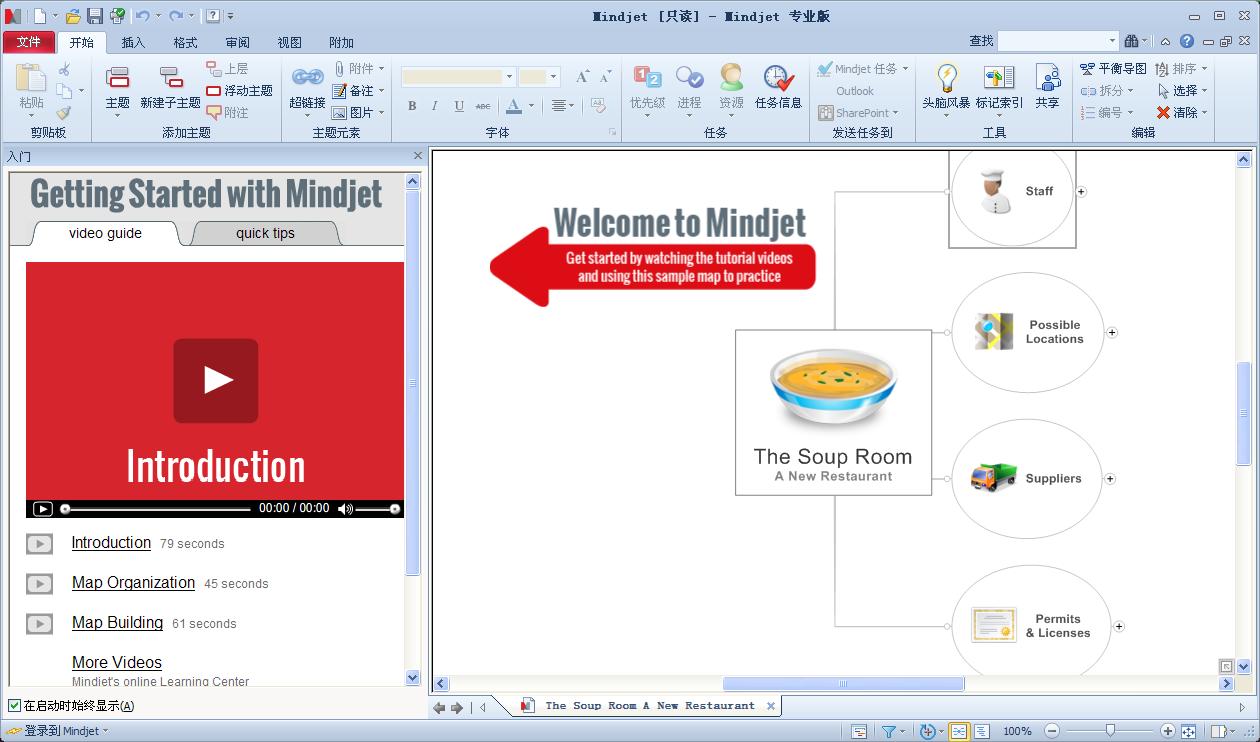Image resolution: width=1260 pixels, height=742 pixels.
Task: Click the Share (共享) button
Action: tap(1047, 87)
